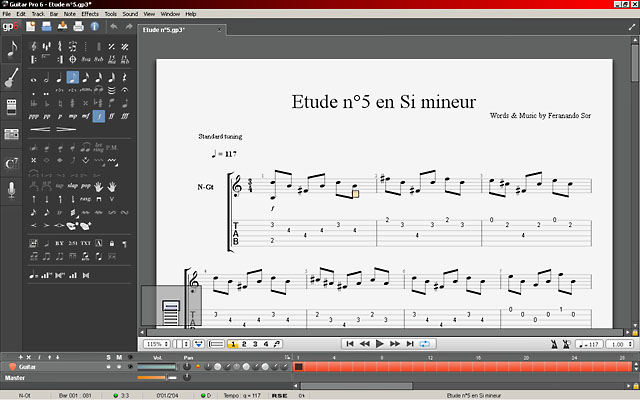Open the Edition note panel icon
This screenshot has width=640, height=400.
point(11,50)
